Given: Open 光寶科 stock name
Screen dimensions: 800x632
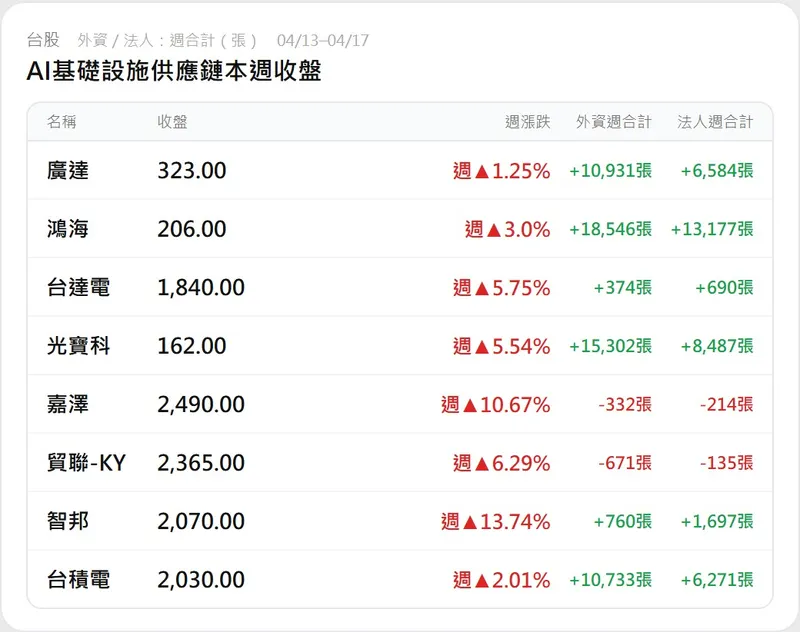Looking at the screenshot, I should pos(78,346).
